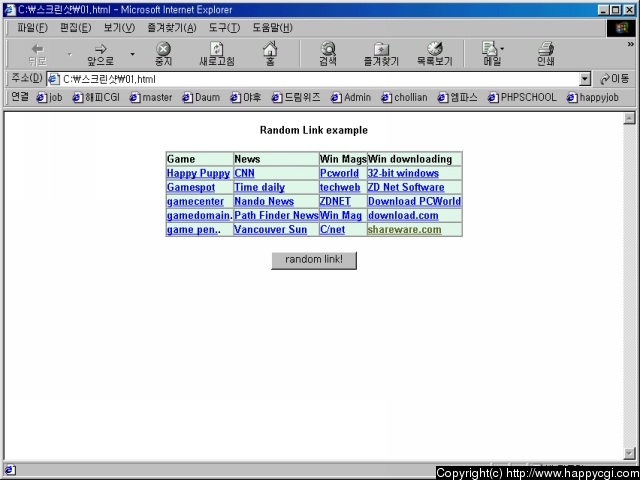Open the master links-bar shortcut
Image resolution: width=640 pixels, height=480 pixels.
[x=151, y=98]
